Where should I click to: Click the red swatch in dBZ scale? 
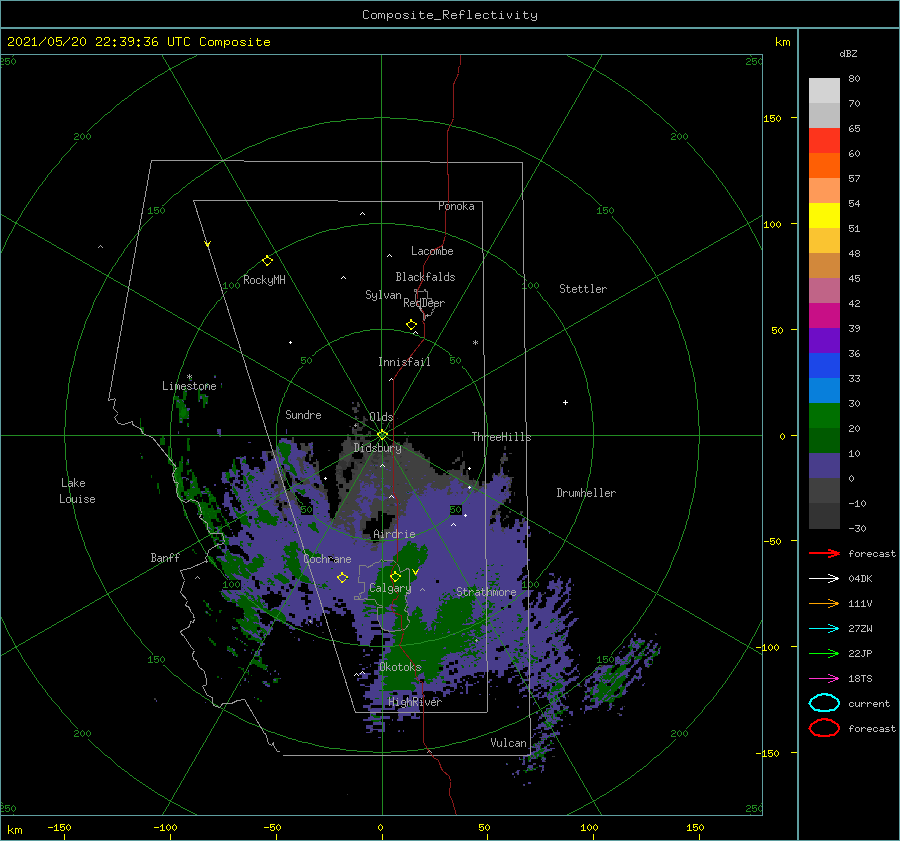point(824,141)
